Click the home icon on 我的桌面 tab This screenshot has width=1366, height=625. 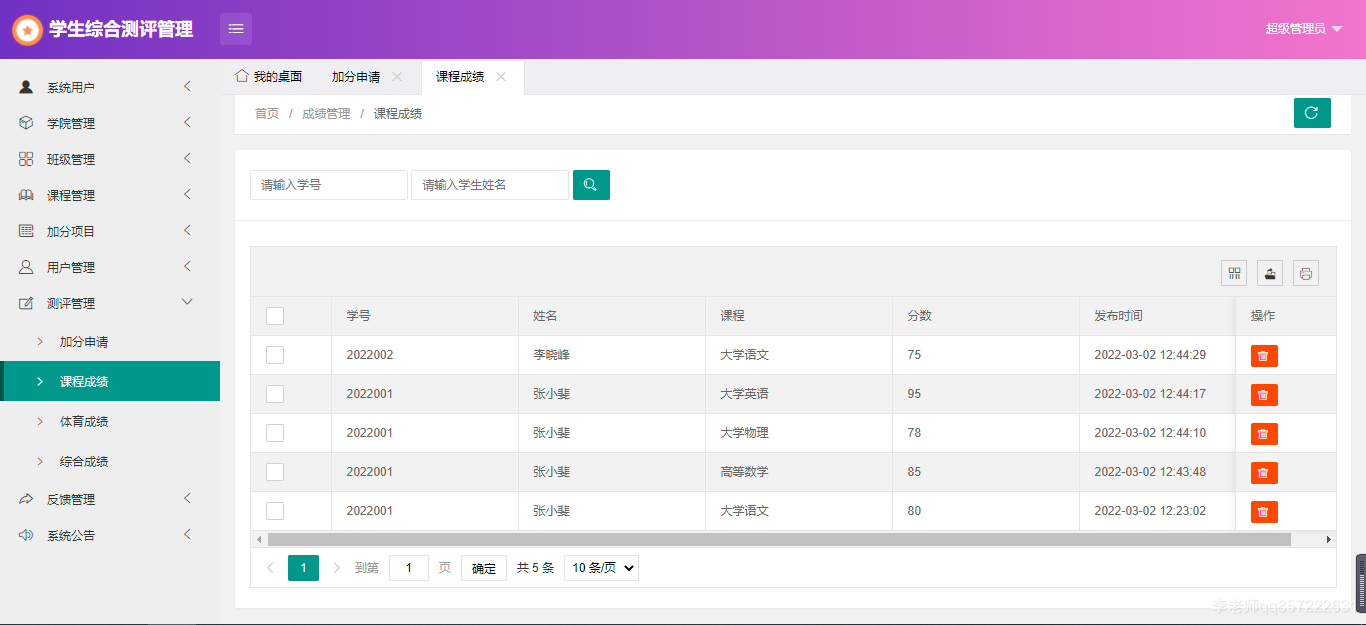tap(241, 76)
